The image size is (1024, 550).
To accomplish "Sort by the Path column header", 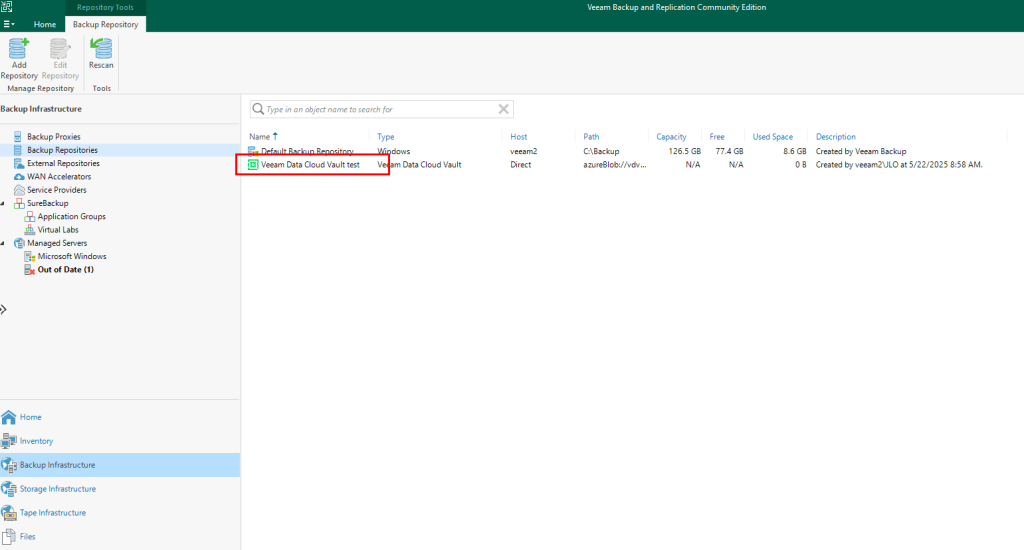I will [x=591, y=137].
